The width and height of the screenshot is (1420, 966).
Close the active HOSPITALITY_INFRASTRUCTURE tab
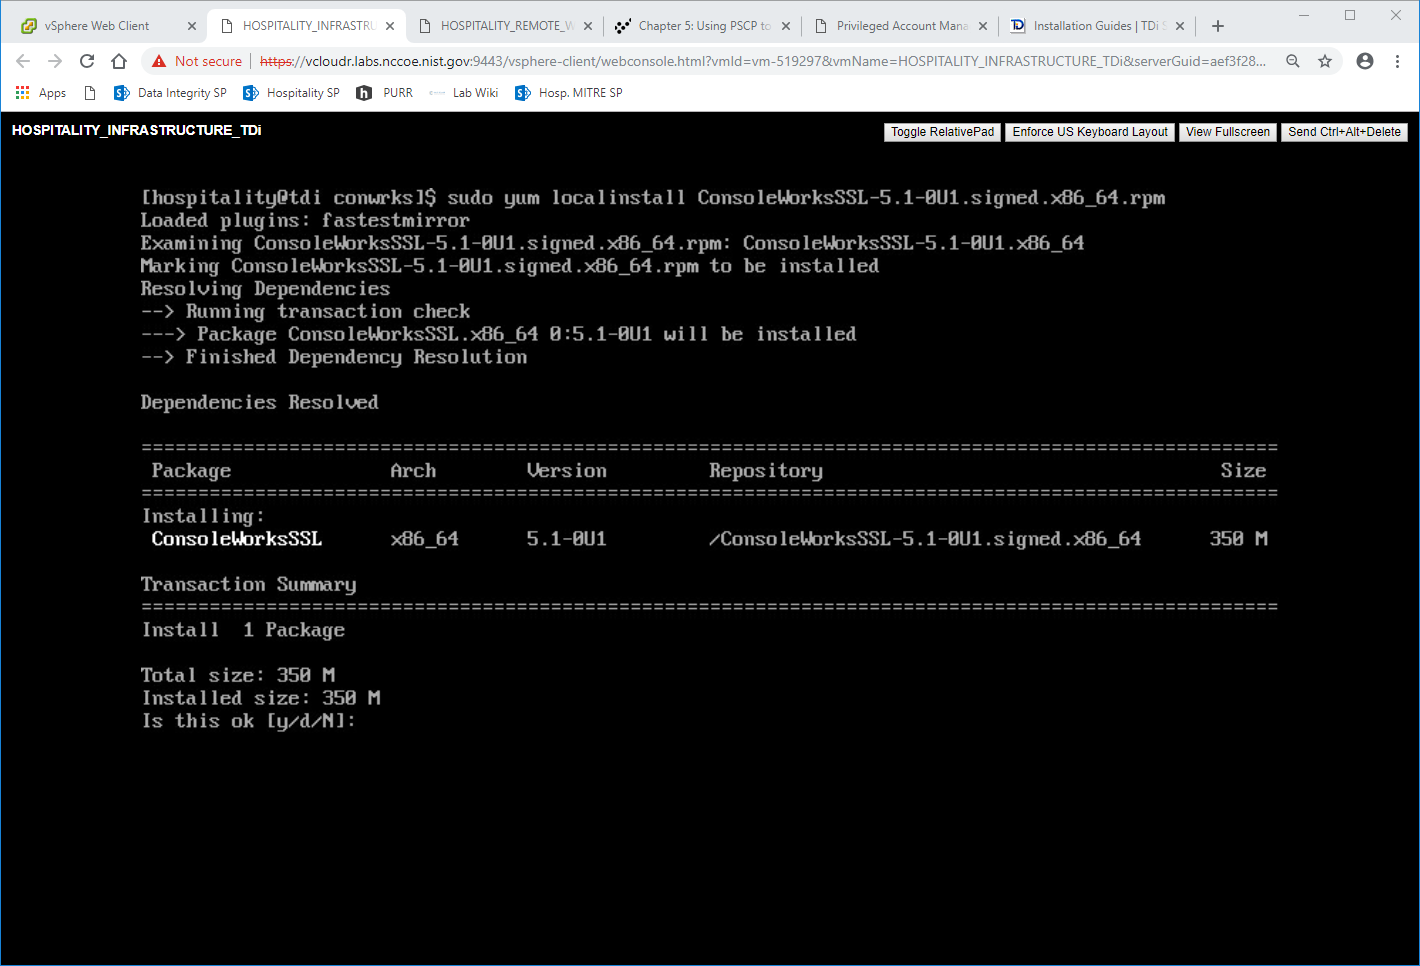pos(390,26)
